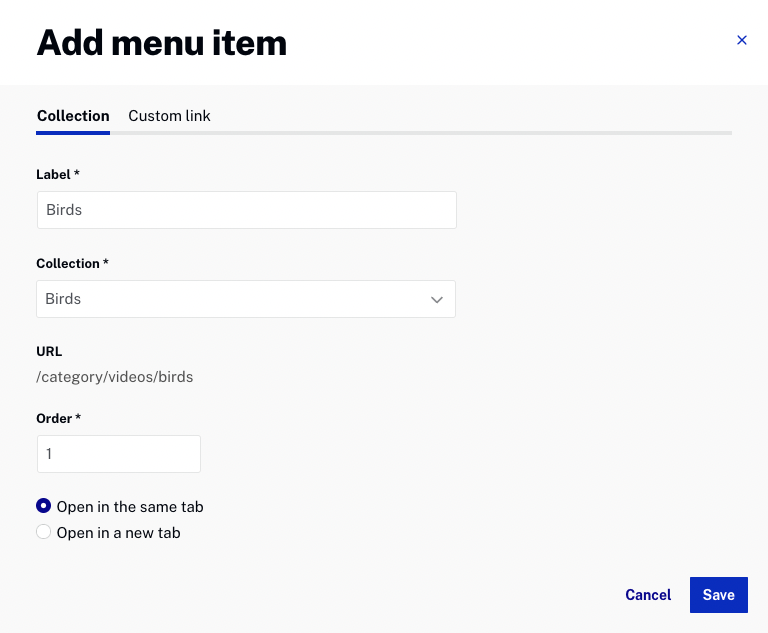Focus the Label field containing Birds
The height and width of the screenshot is (633, 768).
click(247, 210)
